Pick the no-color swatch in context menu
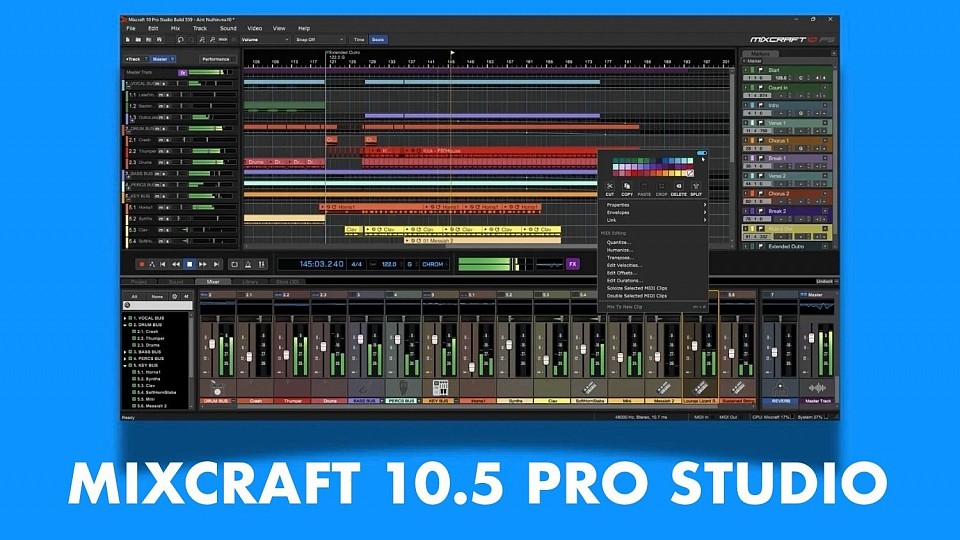The width and height of the screenshot is (960, 540). point(691,173)
